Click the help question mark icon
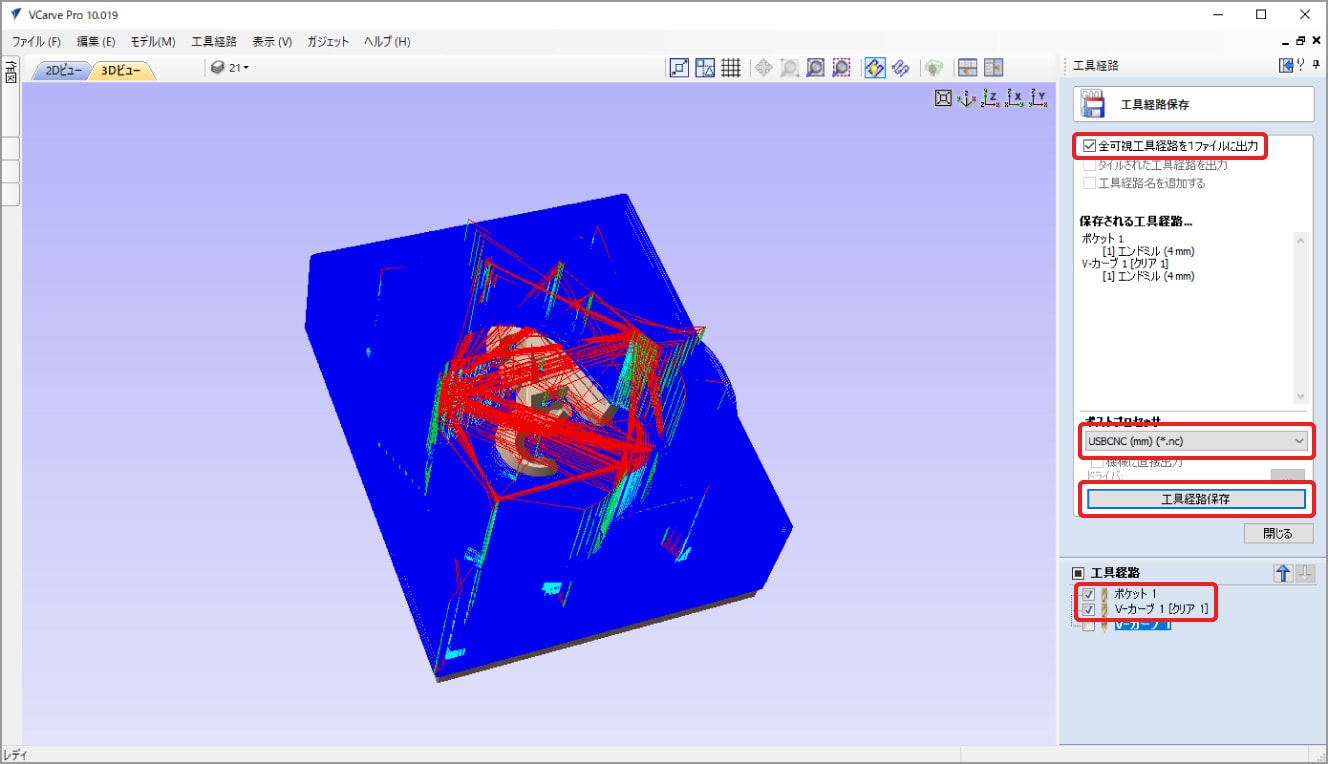This screenshot has width=1328, height=764. coord(1300,65)
